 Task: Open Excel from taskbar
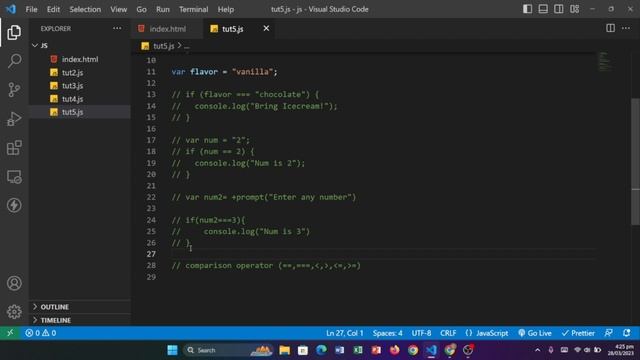coord(358,350)
